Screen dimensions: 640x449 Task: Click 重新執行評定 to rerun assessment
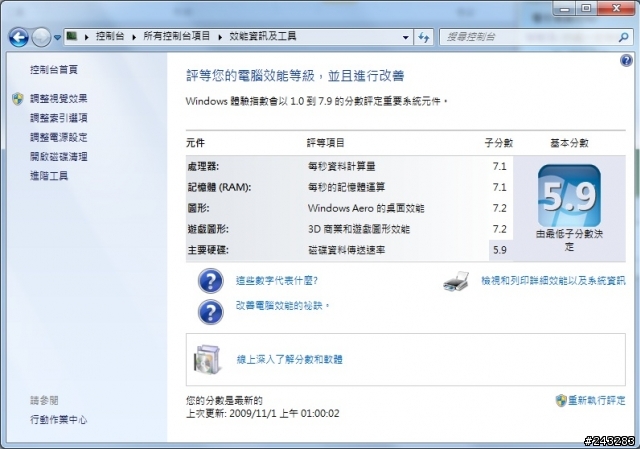point(597,400)
